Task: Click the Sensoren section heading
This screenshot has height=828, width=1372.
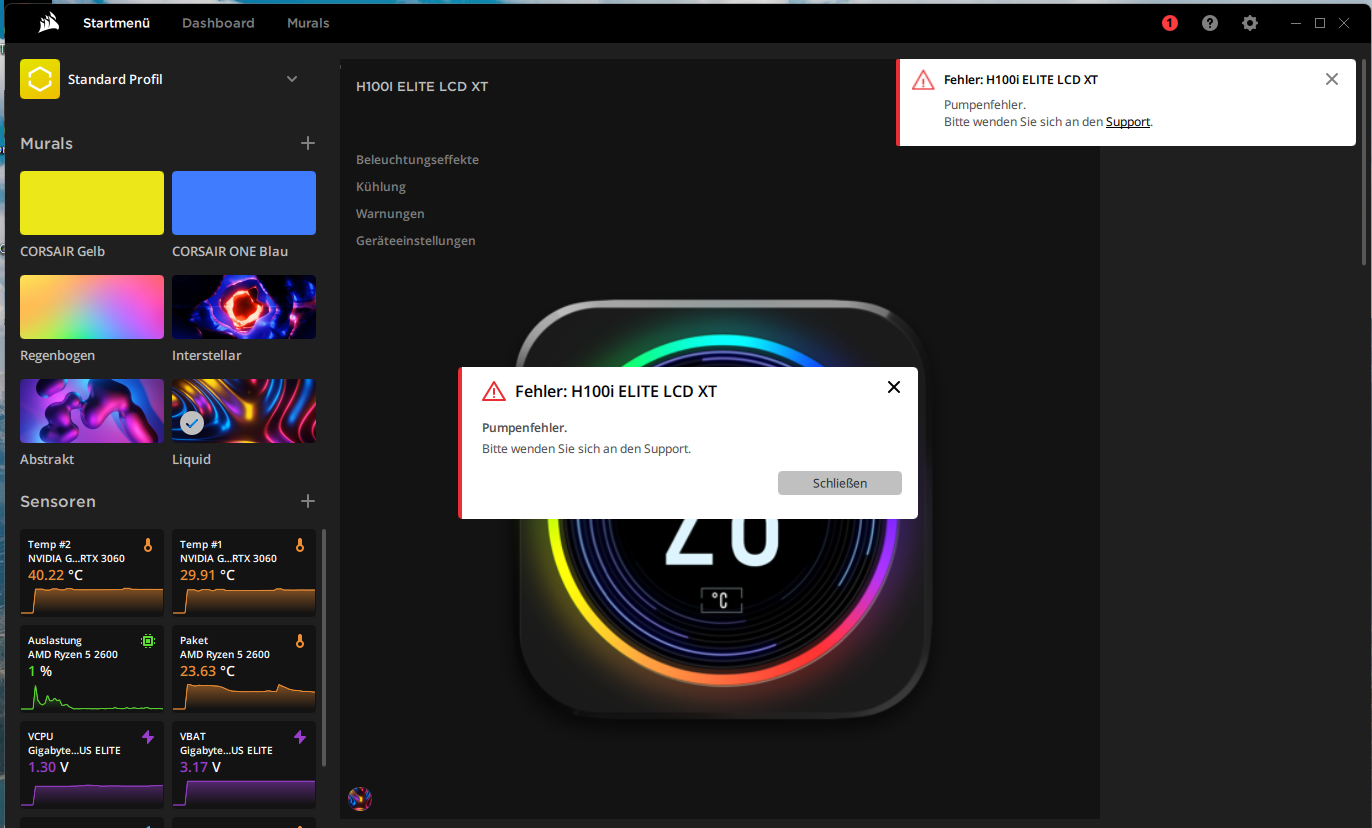Action: (58, 501)
